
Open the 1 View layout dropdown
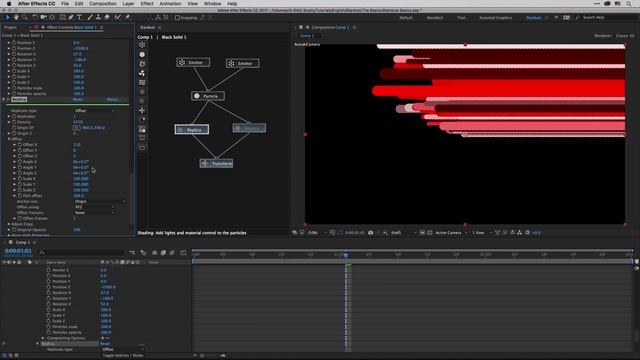(482, 233)
